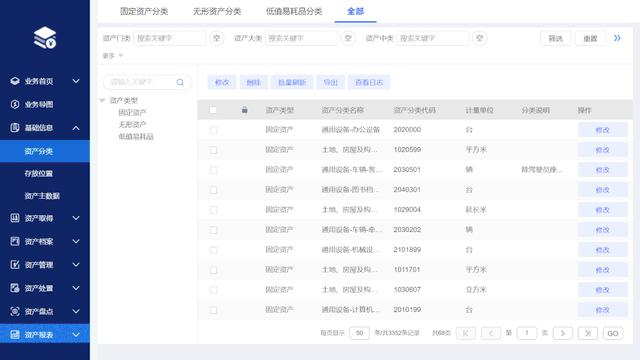Switch to the 无形资产分类 tab
This screenshot has width=640, height=360.
point(217,11)
